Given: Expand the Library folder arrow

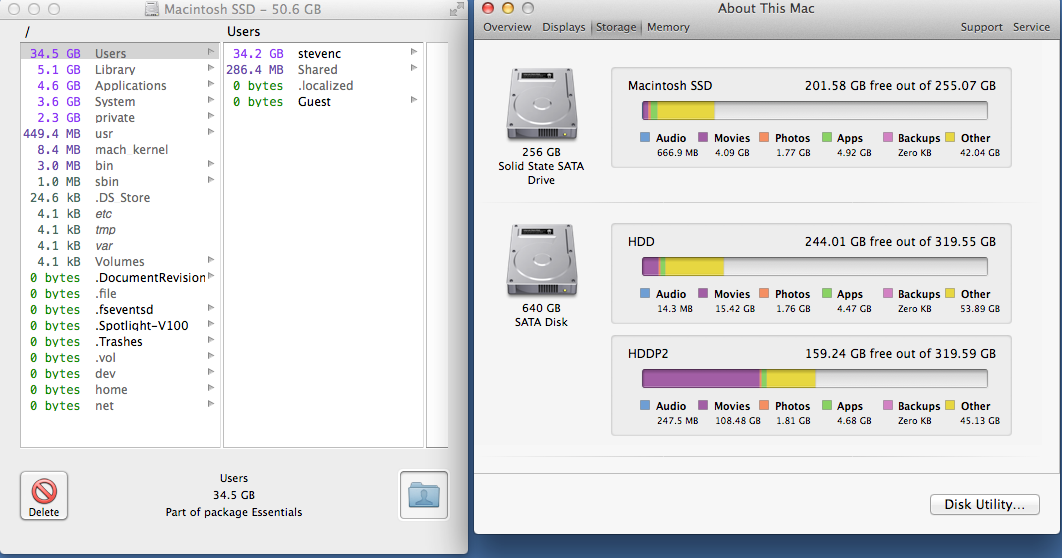Looking at the screenshot, I should pyautogui.click(x=211, y=68).
